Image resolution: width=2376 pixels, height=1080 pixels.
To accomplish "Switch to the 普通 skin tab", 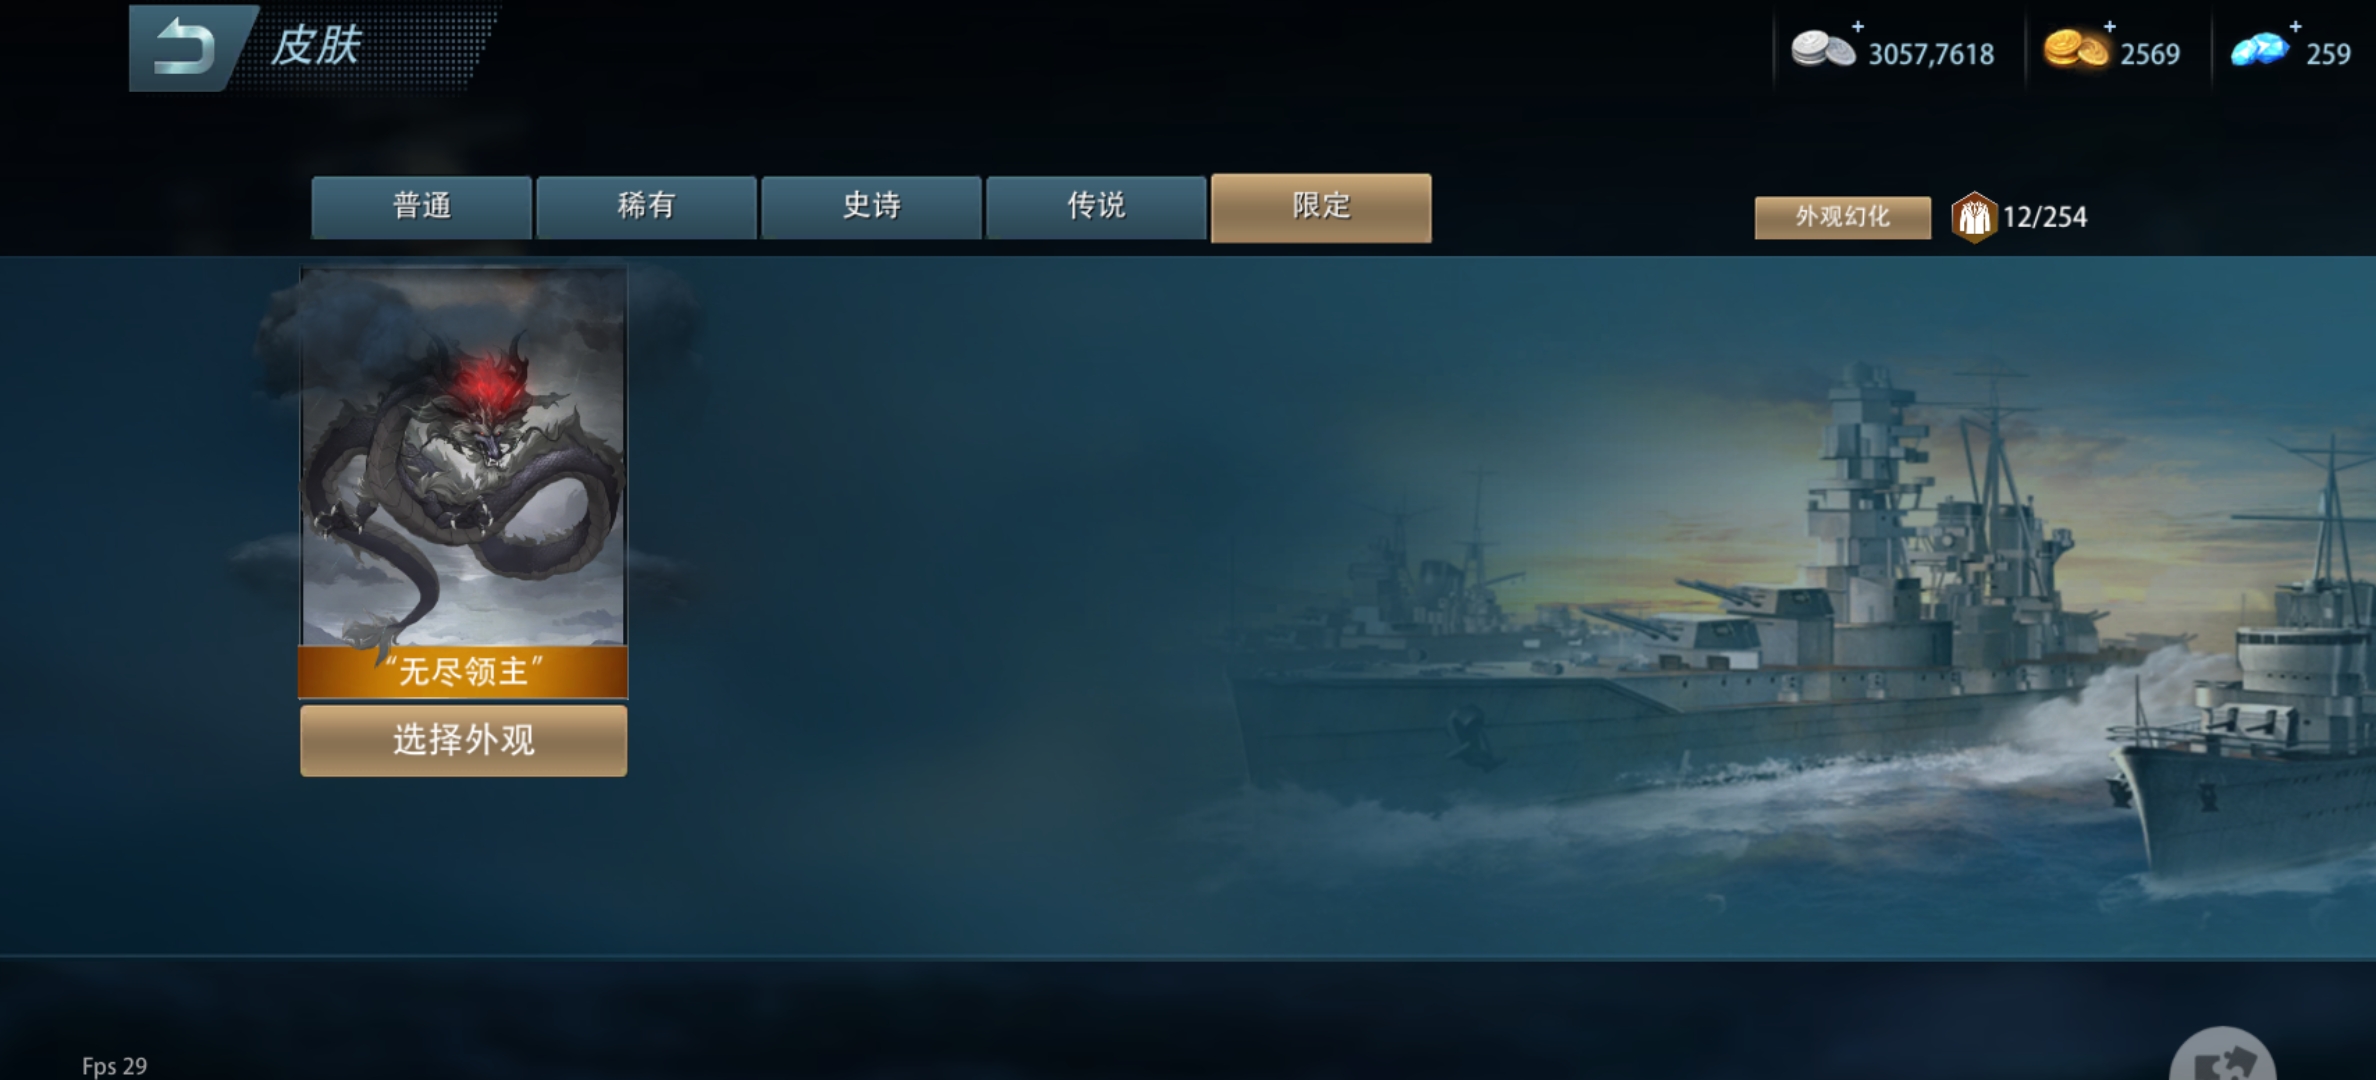I will (x=421, y=207).
